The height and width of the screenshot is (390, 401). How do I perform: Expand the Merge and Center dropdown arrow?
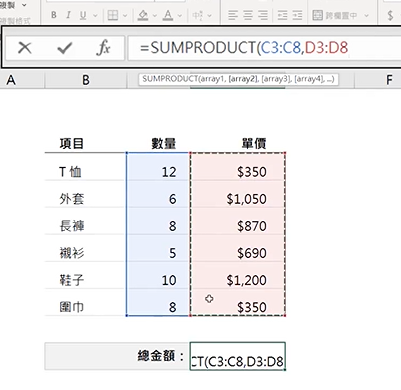click(366, 15)
